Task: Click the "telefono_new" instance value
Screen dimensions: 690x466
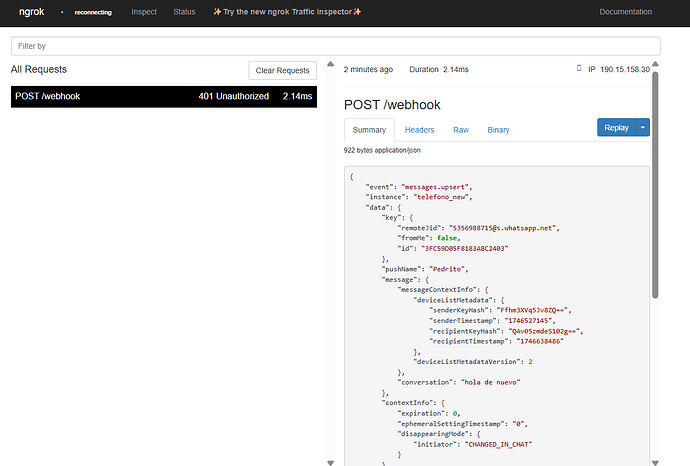Action: (442, 197)
